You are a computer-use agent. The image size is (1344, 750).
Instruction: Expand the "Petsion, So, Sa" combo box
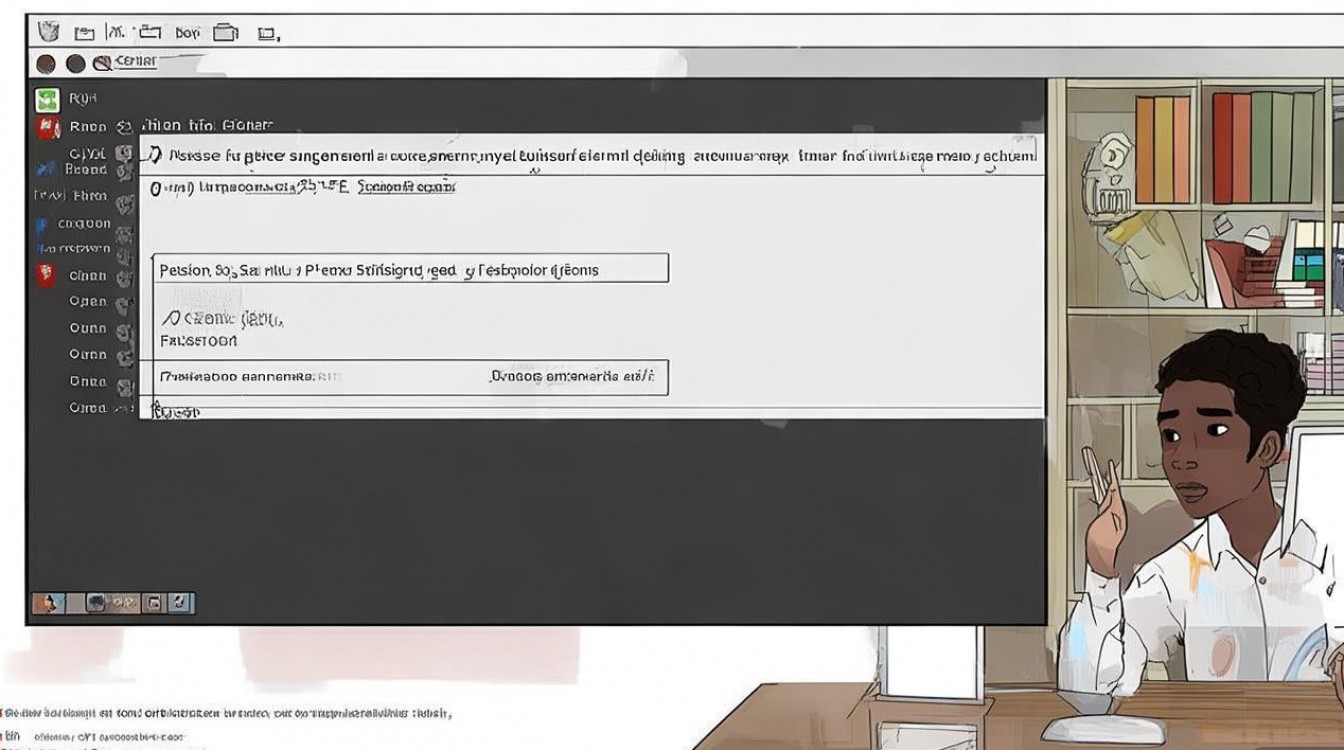(x=411, y=269)
